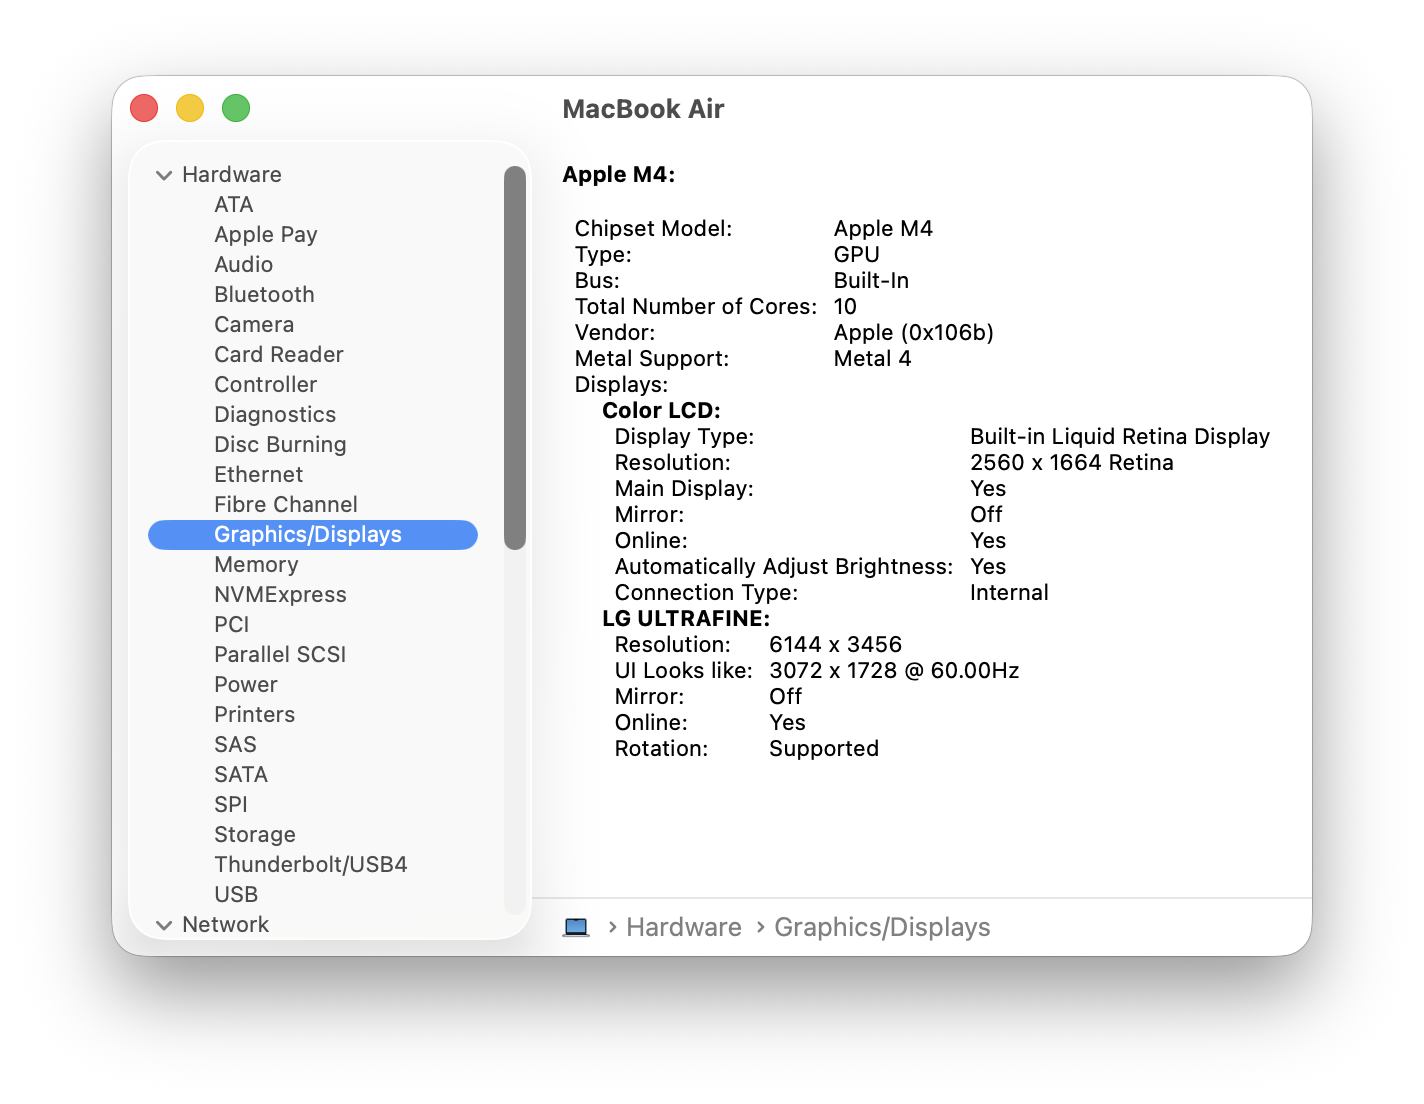Click the 6144 x 3456 resolution value

coord(835,644)
